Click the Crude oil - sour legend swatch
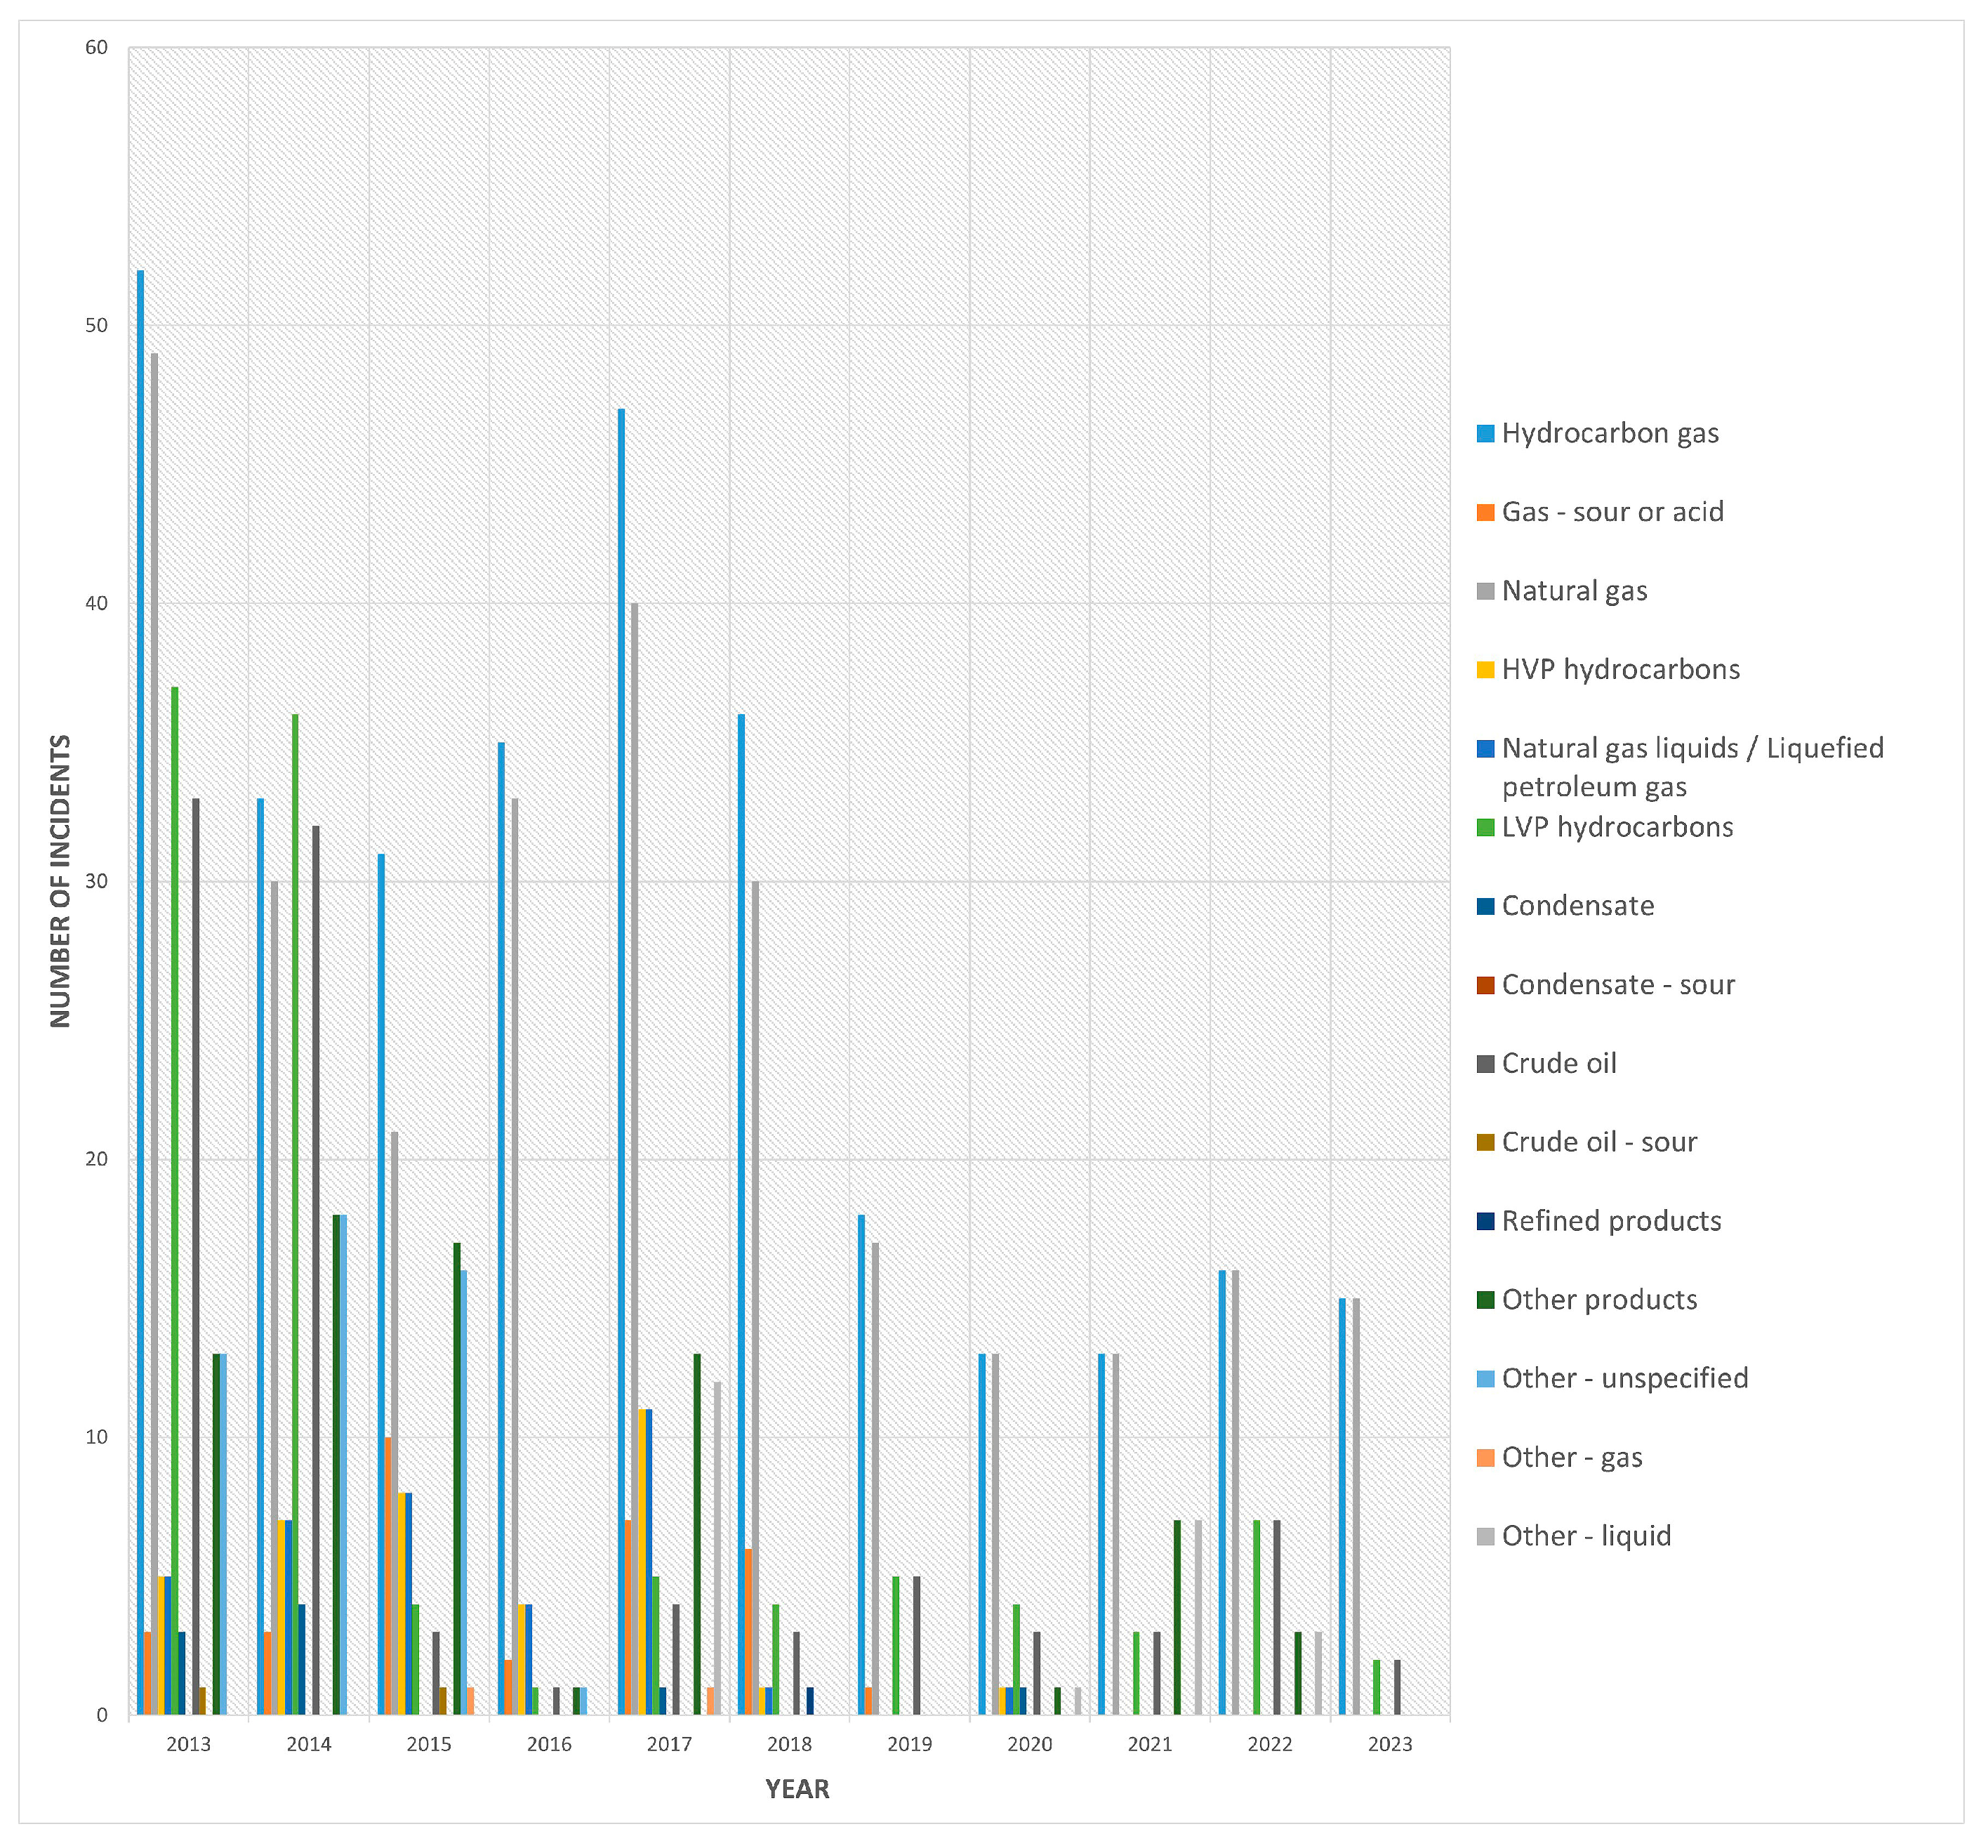 coord(1485,1143)
